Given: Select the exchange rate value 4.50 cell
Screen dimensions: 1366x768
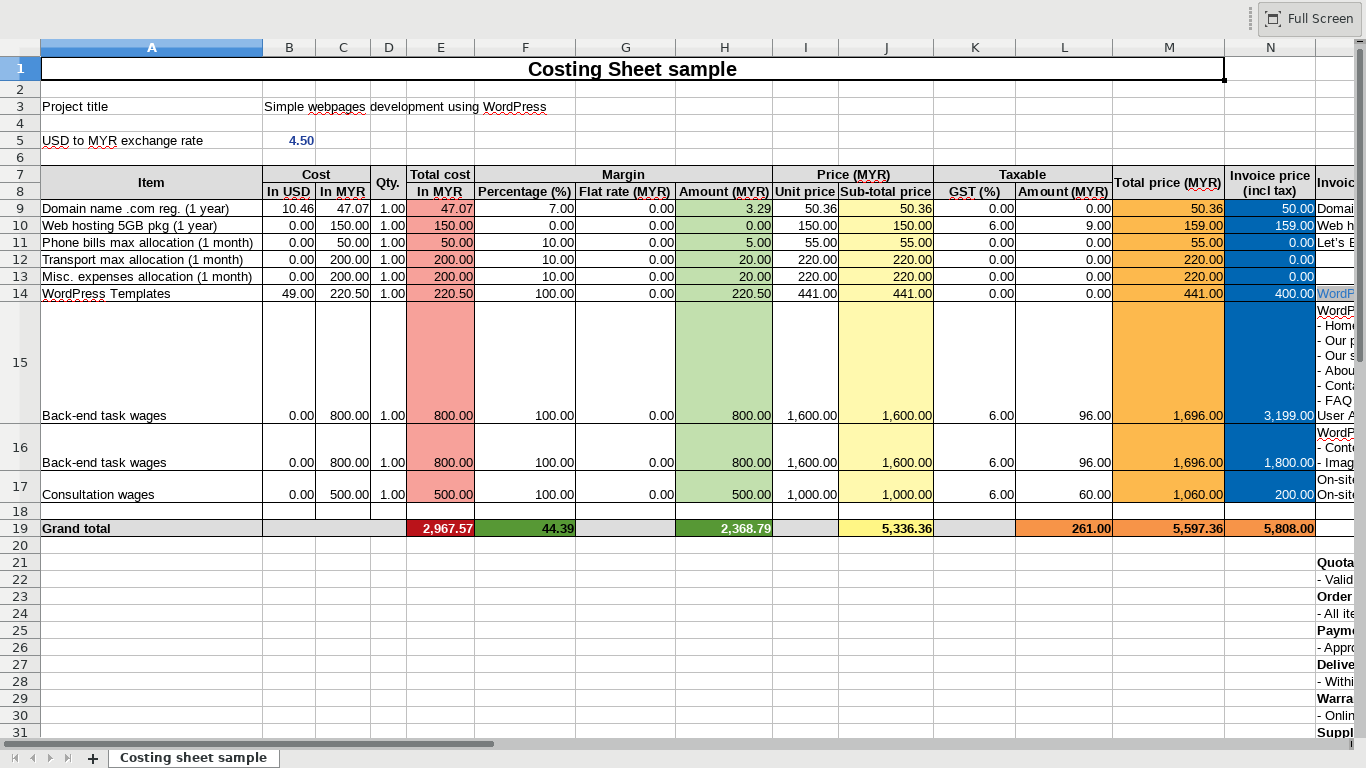Looking at the screenshot, I should (289, 141).
